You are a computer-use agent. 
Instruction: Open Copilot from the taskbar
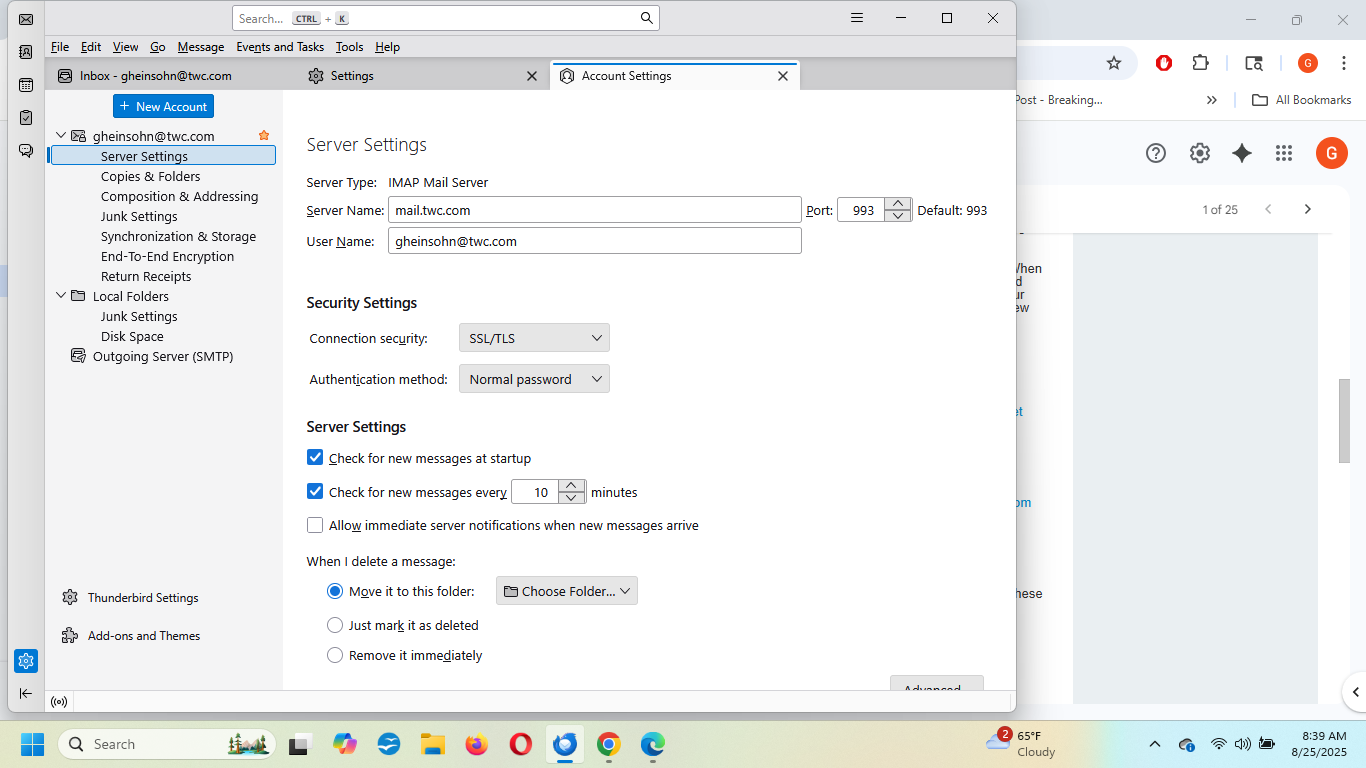(345, 744)
